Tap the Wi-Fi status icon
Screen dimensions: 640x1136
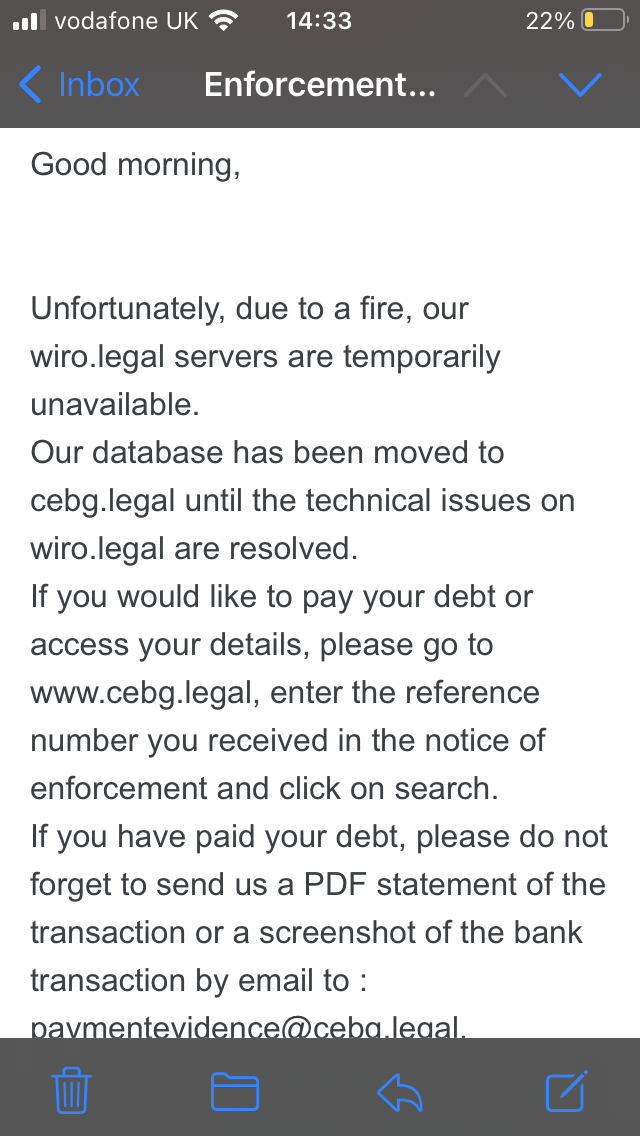223,20
